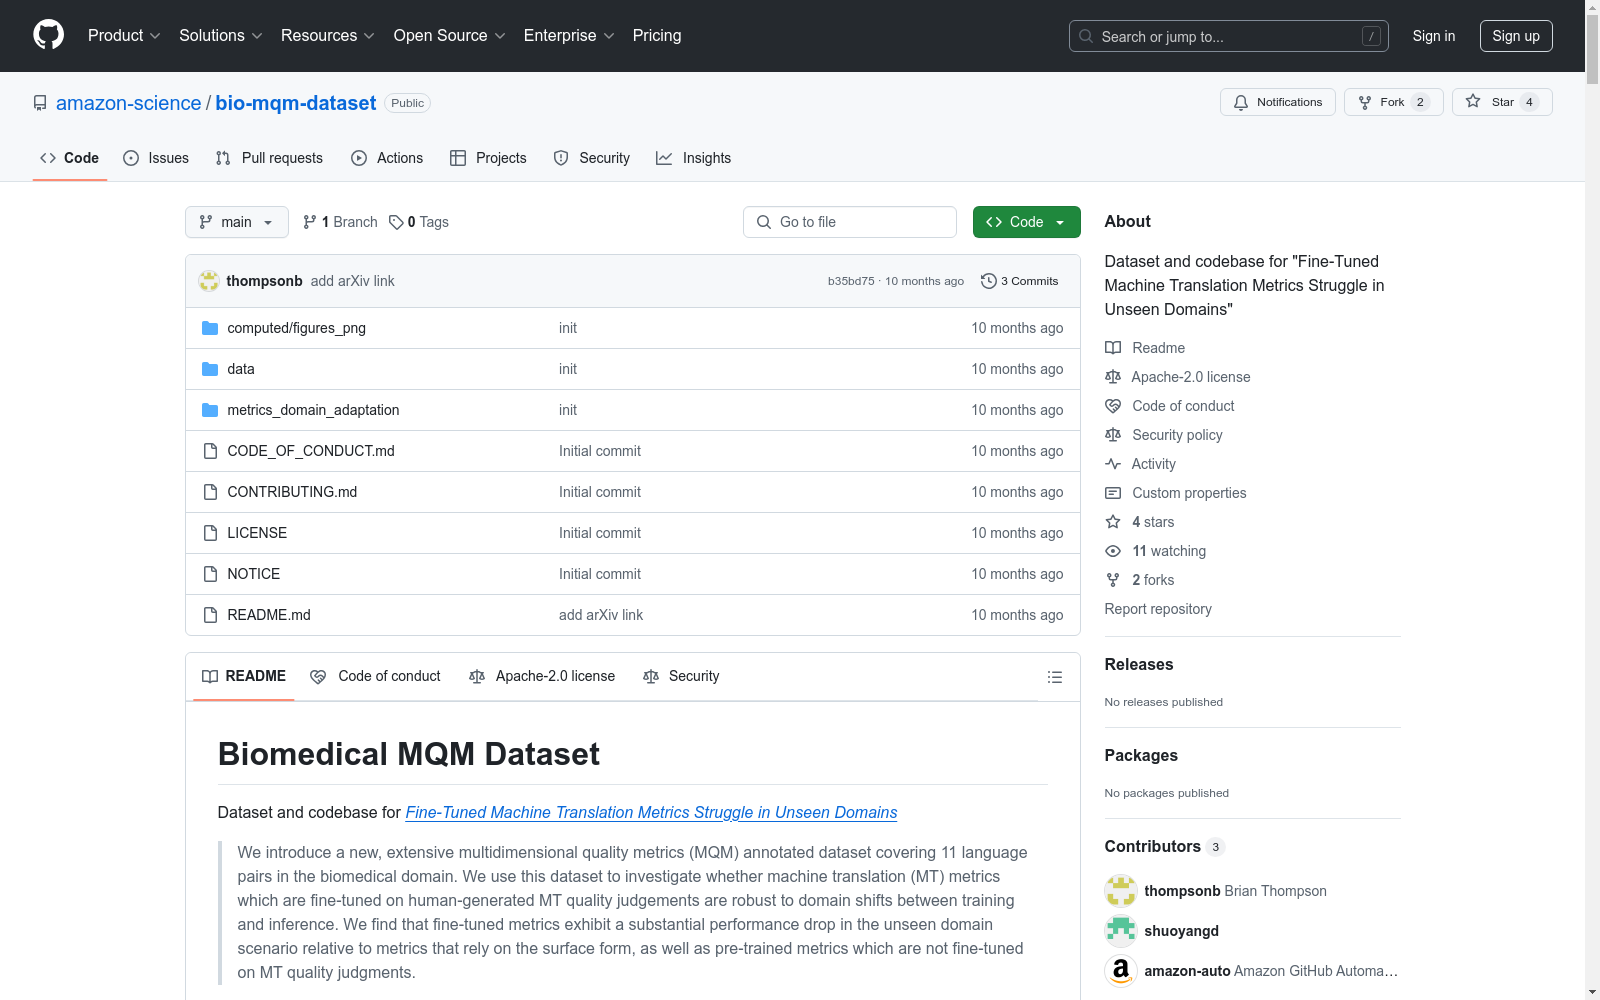Screen dimensions: 1600x1000
Task: Open the arXiv paper title link
Action: (651, 812)
